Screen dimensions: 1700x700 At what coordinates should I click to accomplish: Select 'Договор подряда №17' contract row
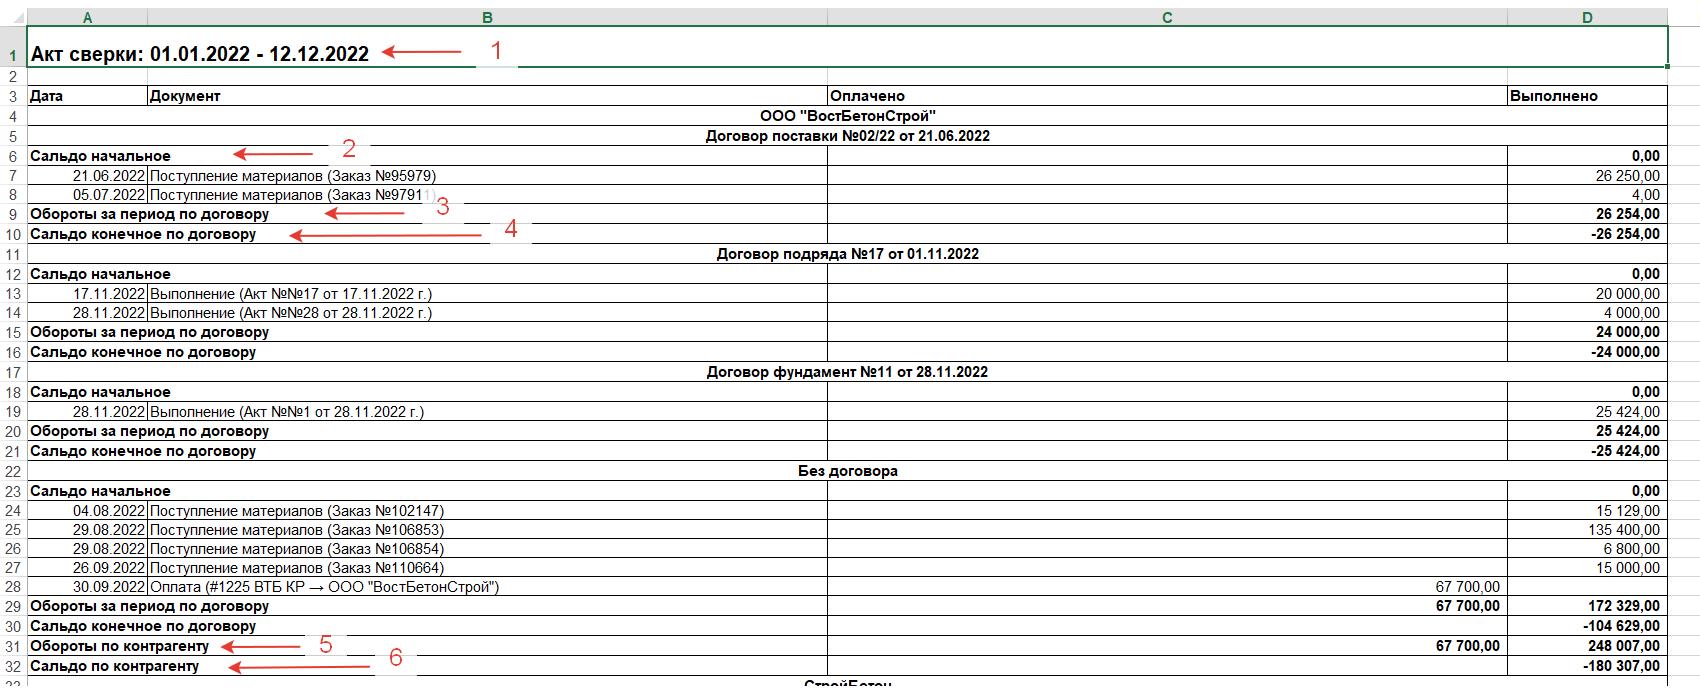(847, 254)
